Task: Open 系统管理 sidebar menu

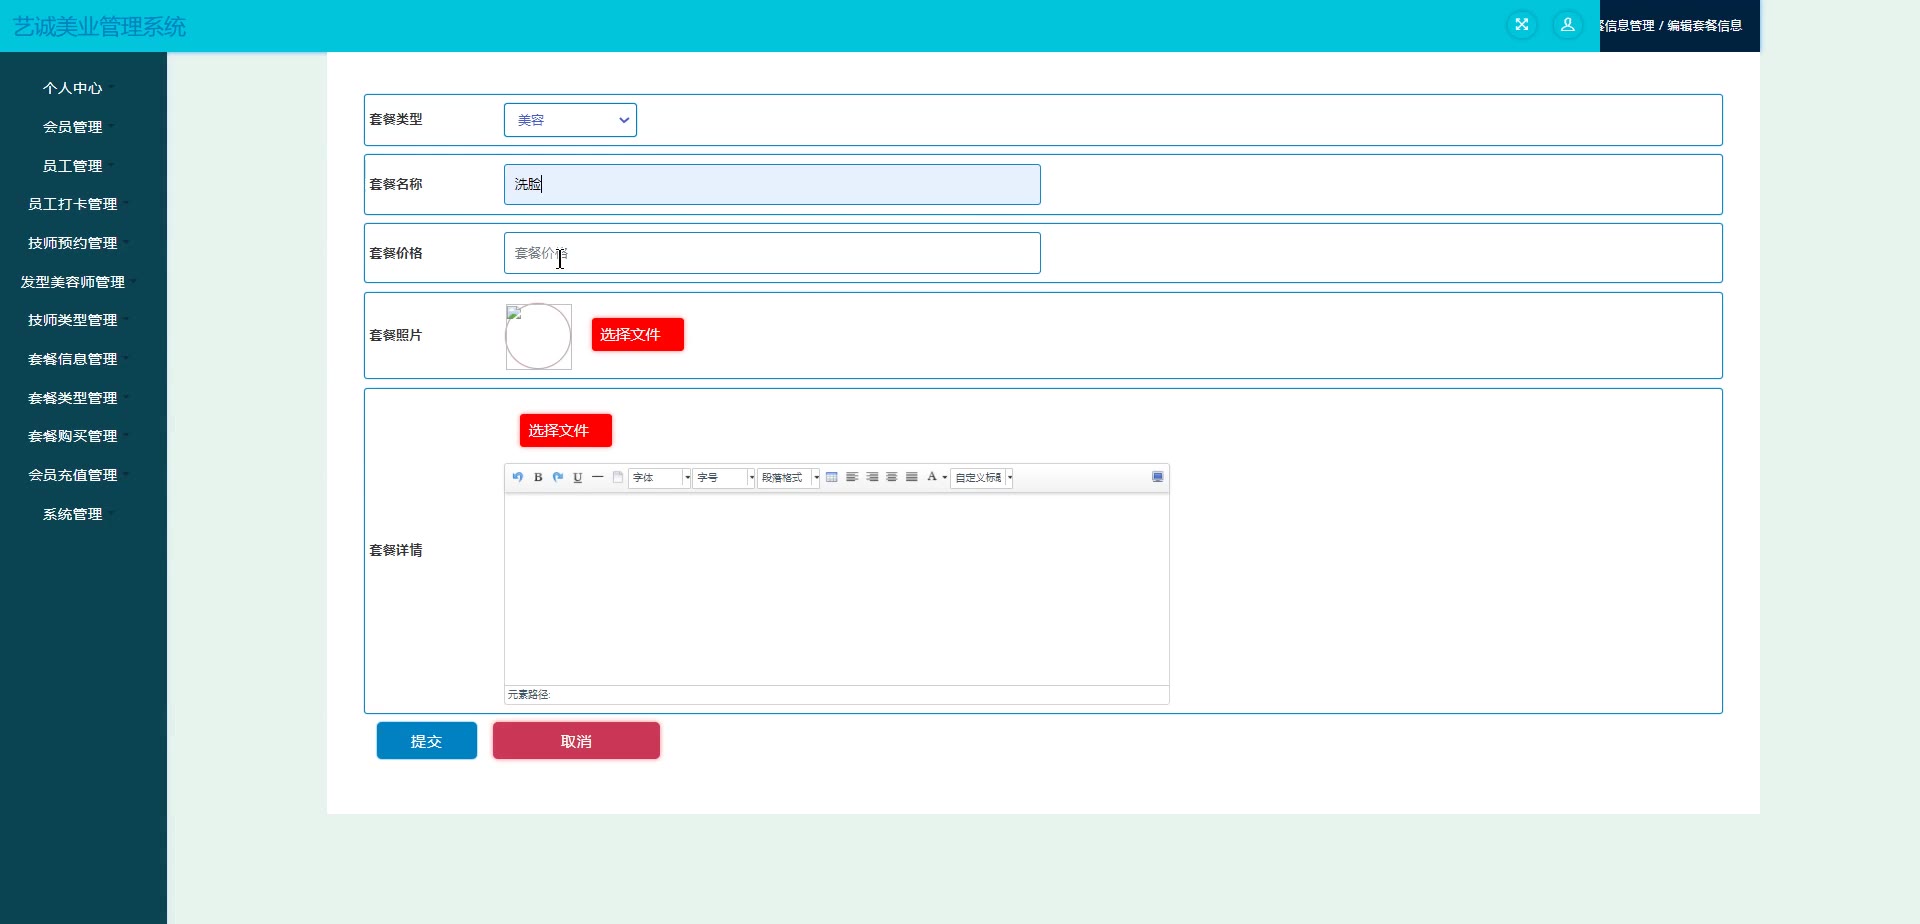Action: point(73,514)
